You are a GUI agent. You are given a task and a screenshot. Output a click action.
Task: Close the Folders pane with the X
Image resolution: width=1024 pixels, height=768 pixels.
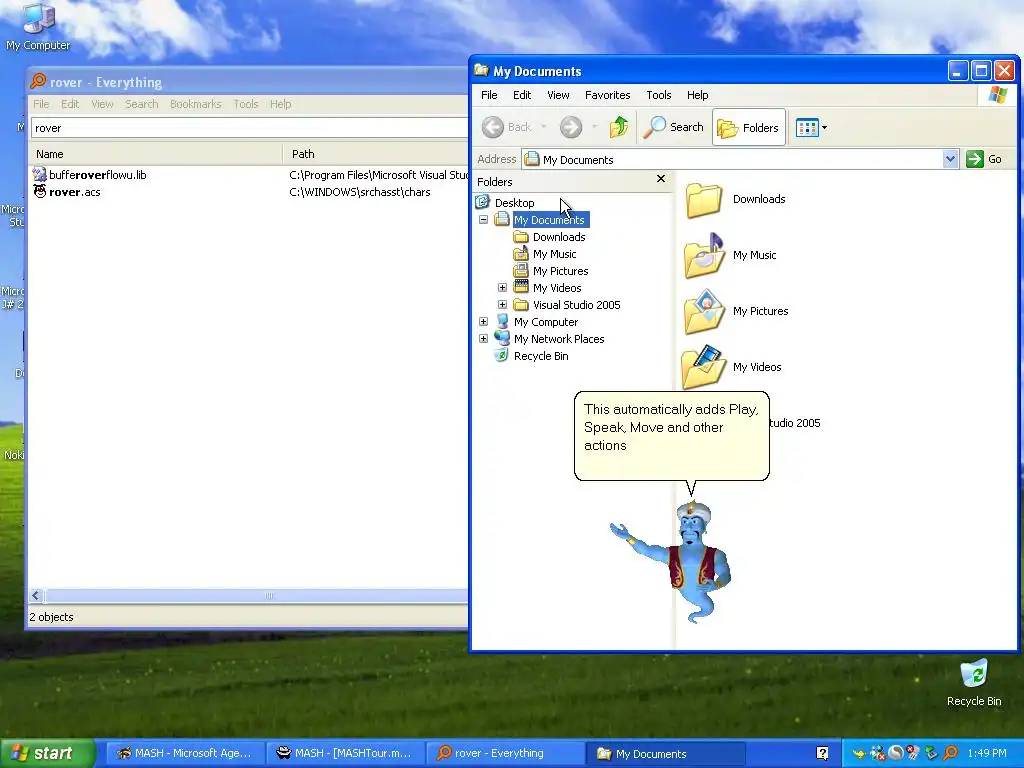(x=661, y=179)
